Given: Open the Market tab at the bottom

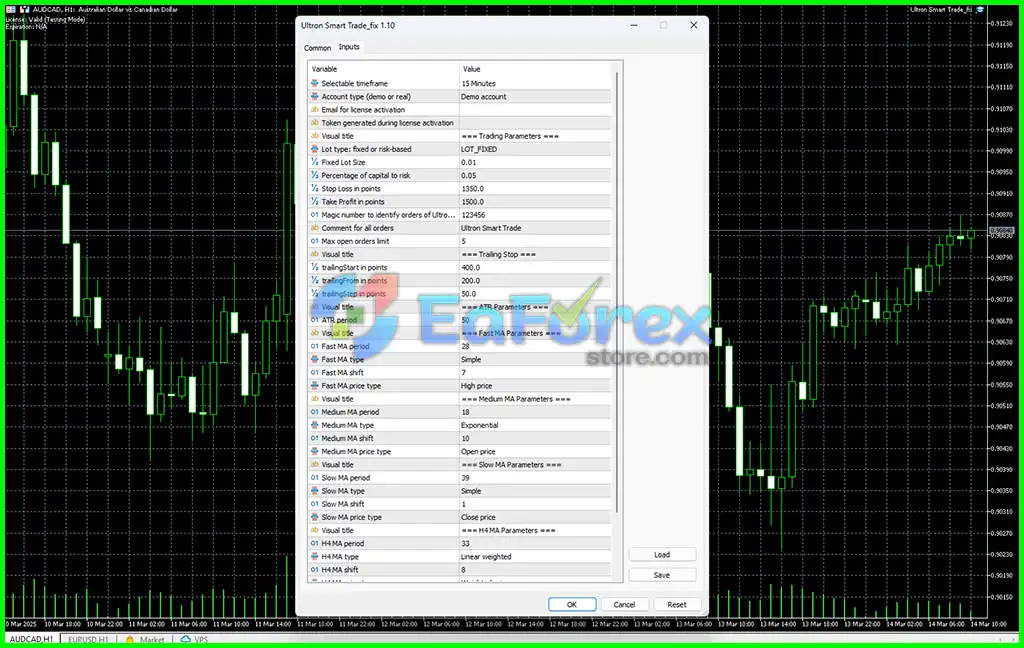Looking at the screenshot, I should coord(146,640).
